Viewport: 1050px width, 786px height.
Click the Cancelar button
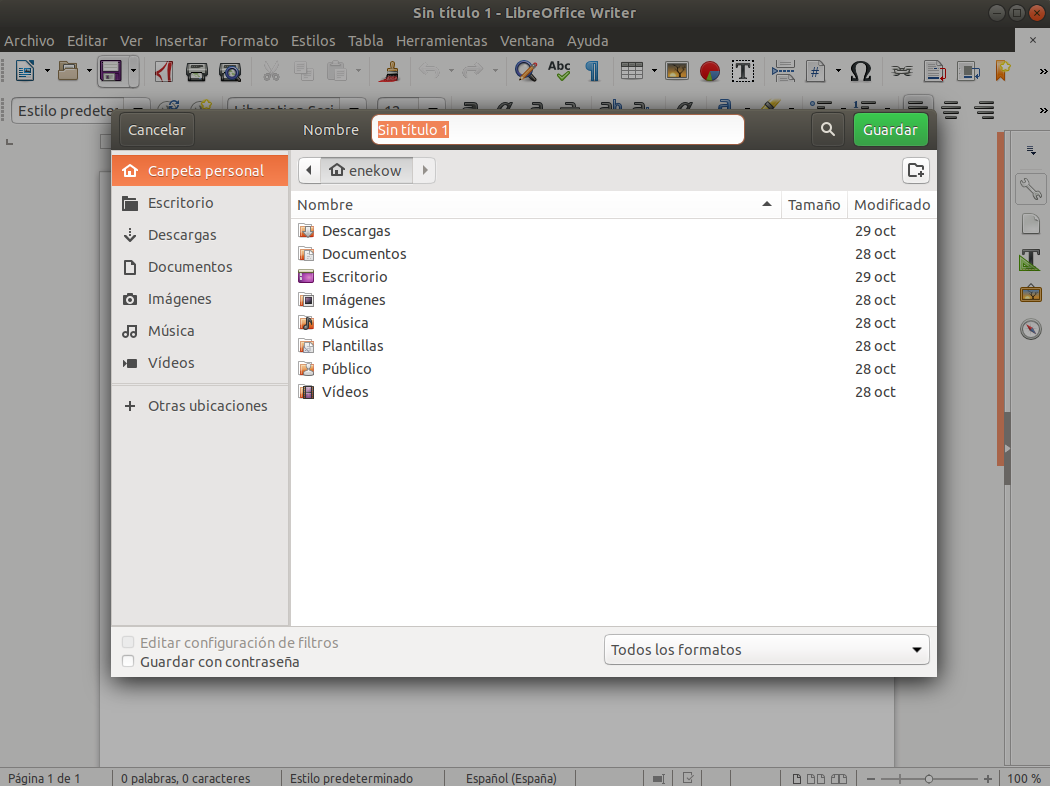pyautogui.click(x=157, y=130)
